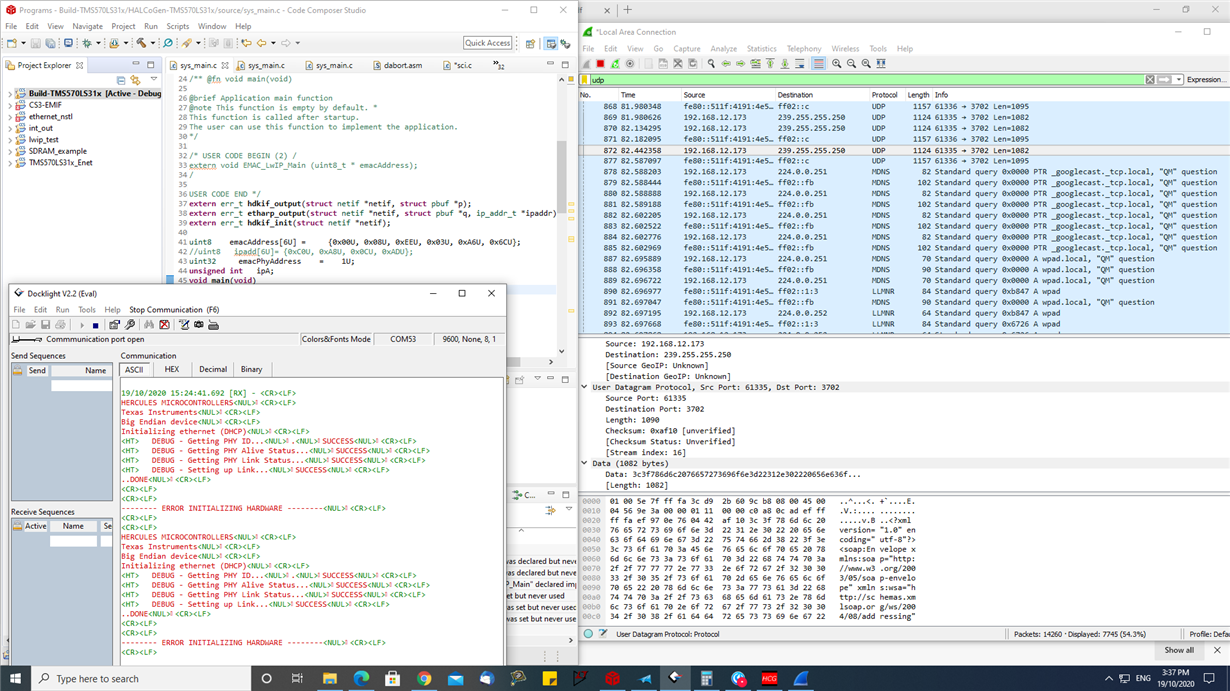Open CCS new file dropdown arrow
The image size is (1230, 691).
[23, 43]
